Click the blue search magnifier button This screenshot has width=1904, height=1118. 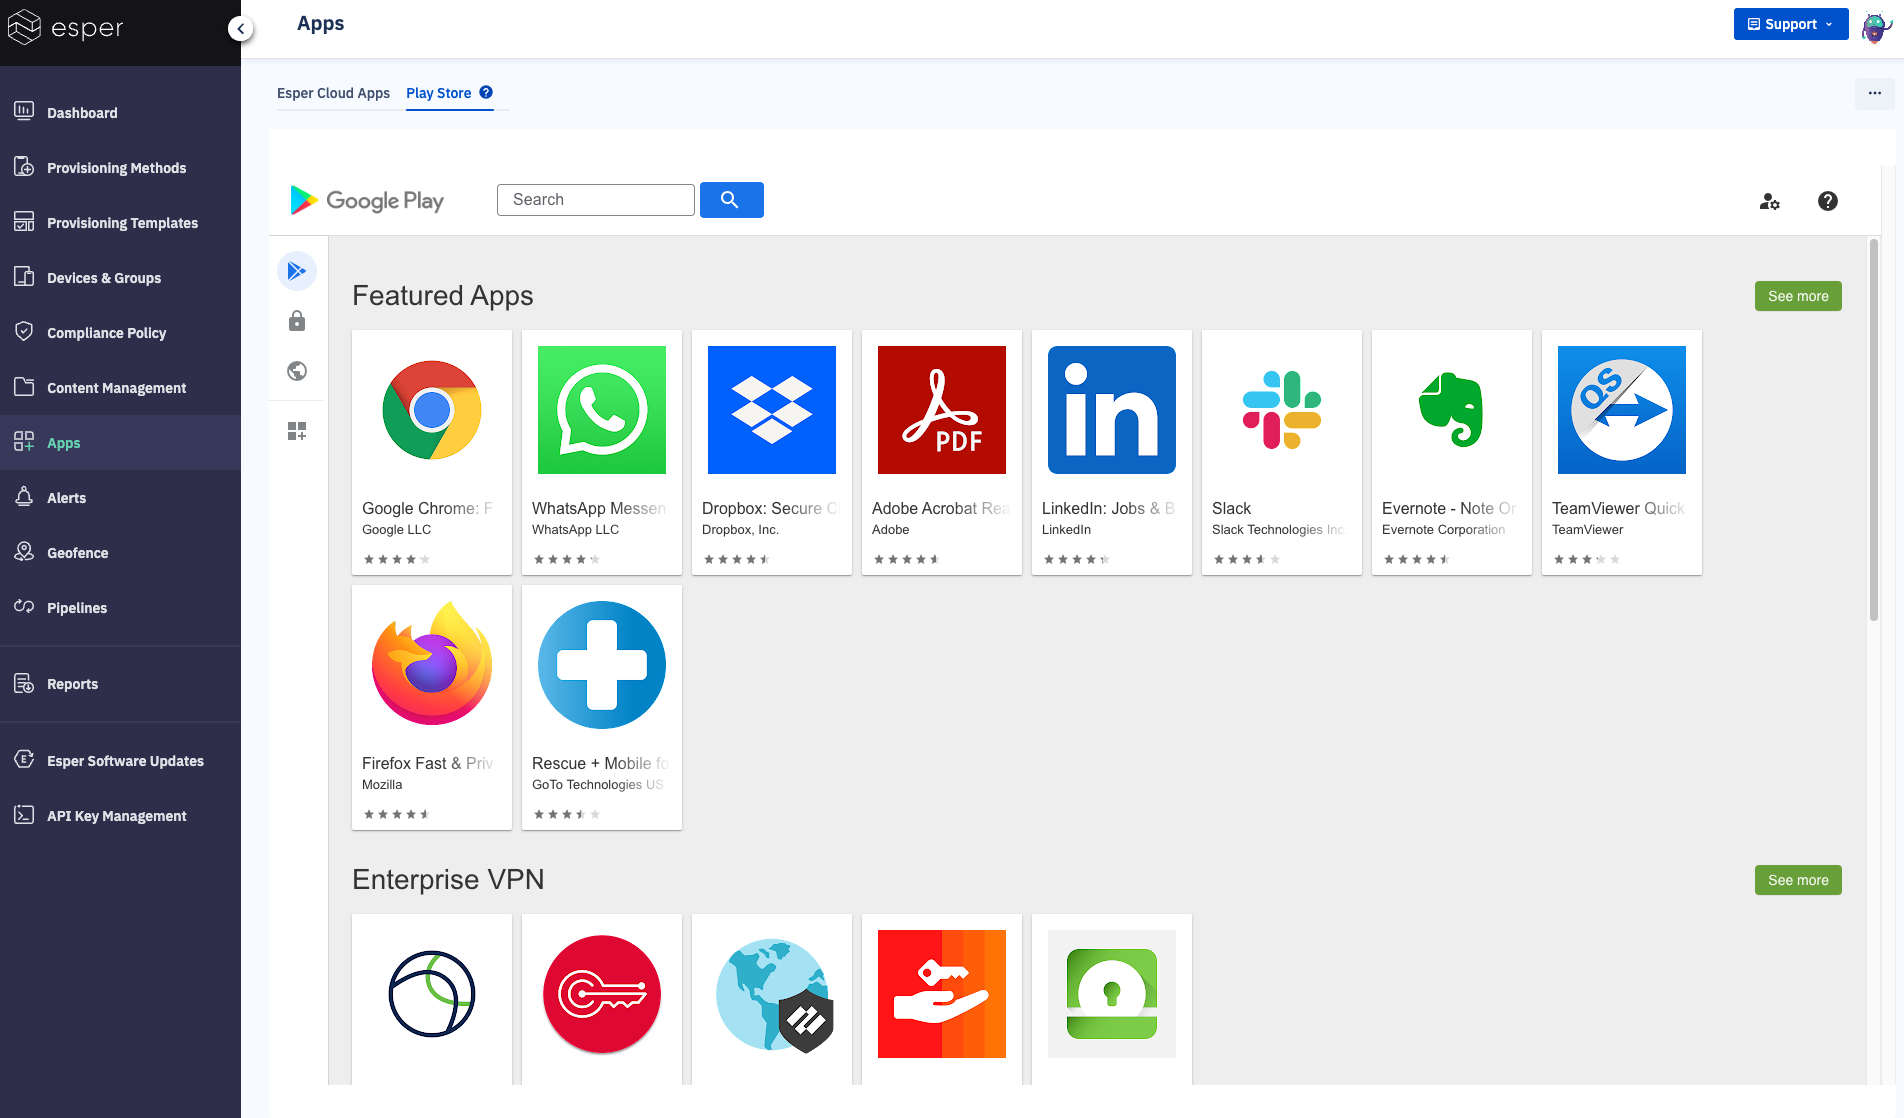click(x=731, y=200)
